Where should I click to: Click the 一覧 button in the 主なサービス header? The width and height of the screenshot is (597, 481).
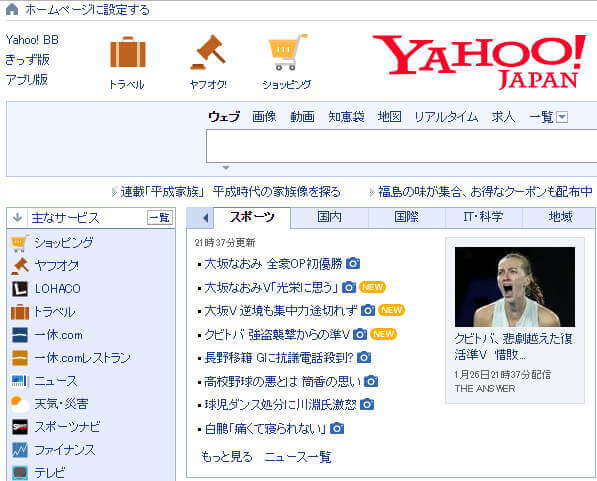pyautogui.click(x=160, y=217)
